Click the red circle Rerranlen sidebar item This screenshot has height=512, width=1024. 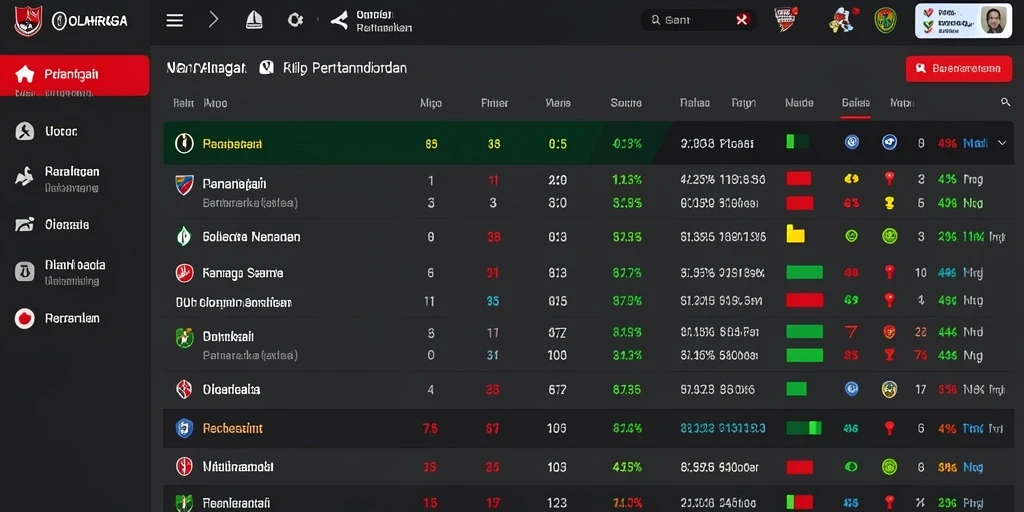click(57, 319)
